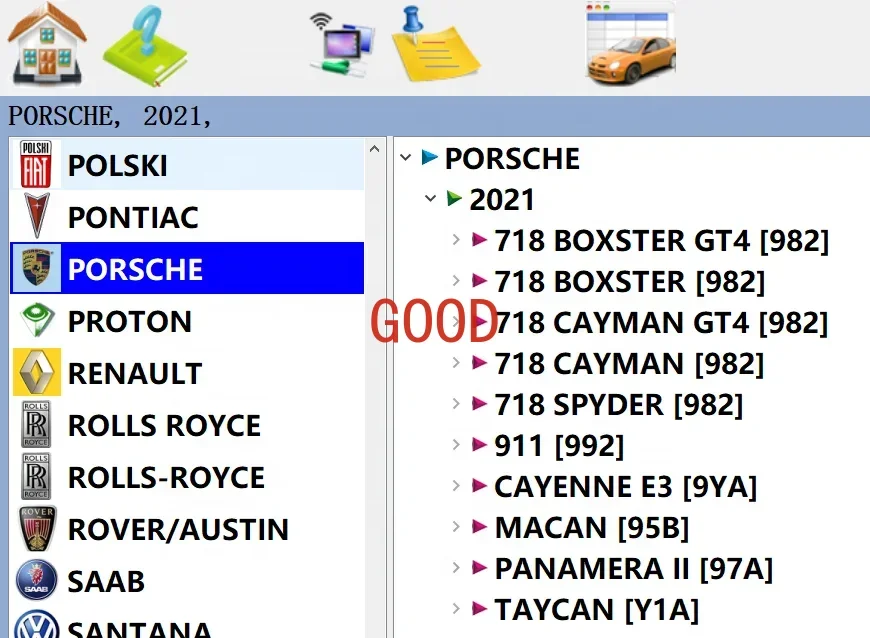Select PORSCHE in the make list

187,268
